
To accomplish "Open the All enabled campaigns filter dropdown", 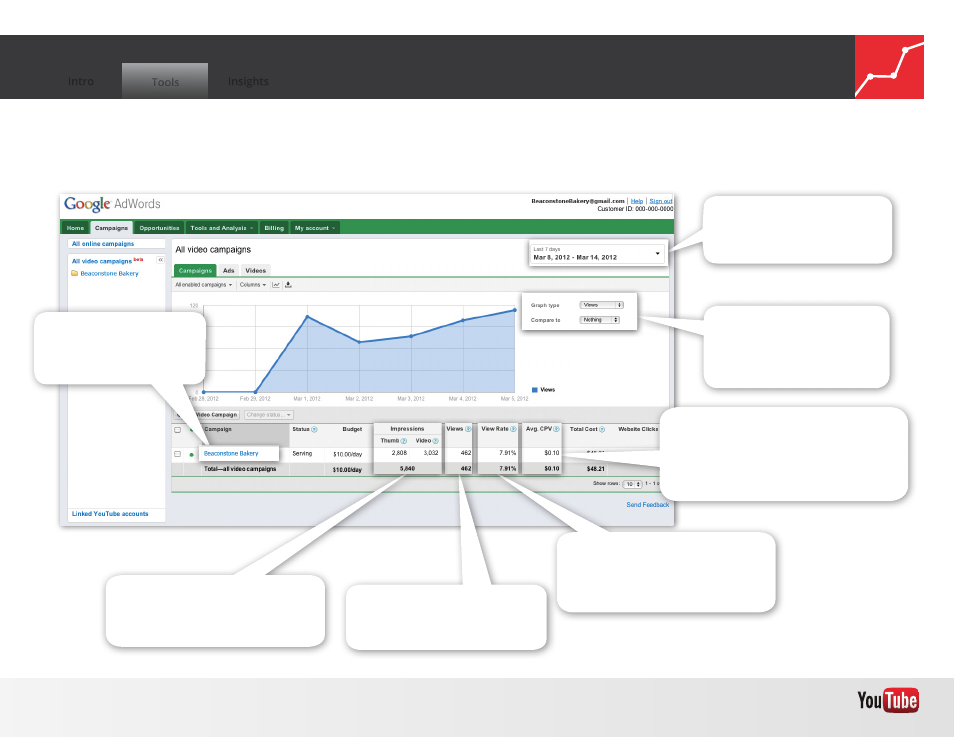I will pyautogui.click(x=204, y=285).
